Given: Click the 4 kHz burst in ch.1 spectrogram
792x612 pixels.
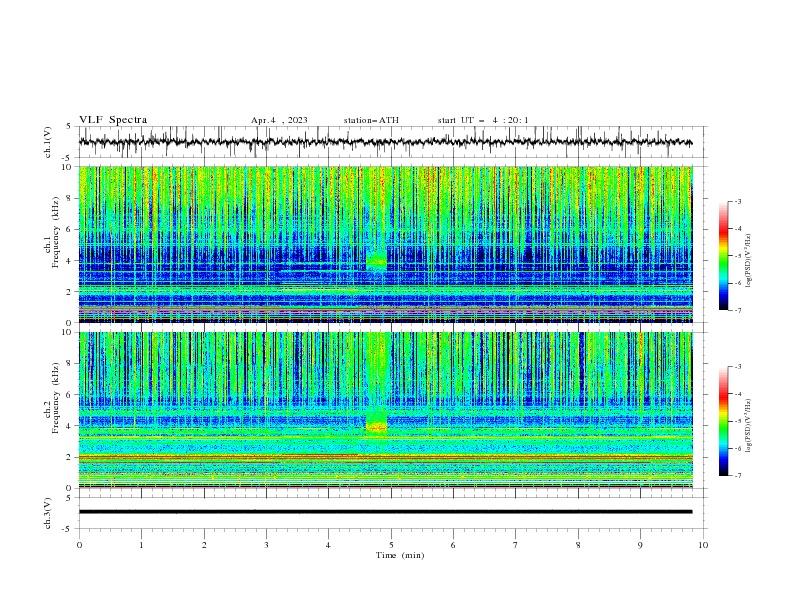Looking at the screenshot, I should pyautogui.click(x=377, y=261).
